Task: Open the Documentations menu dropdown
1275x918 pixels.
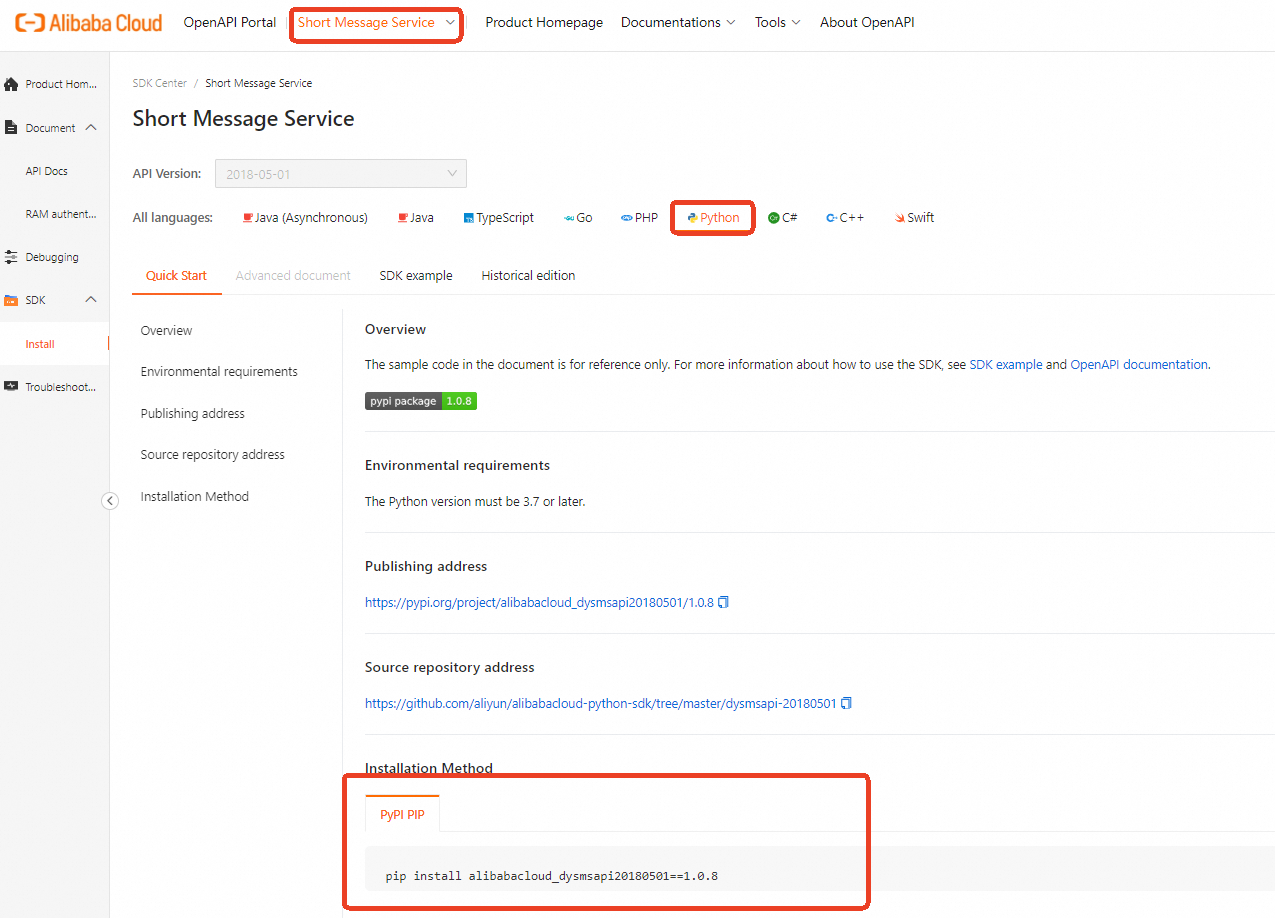Action: [x=678, y=22]
